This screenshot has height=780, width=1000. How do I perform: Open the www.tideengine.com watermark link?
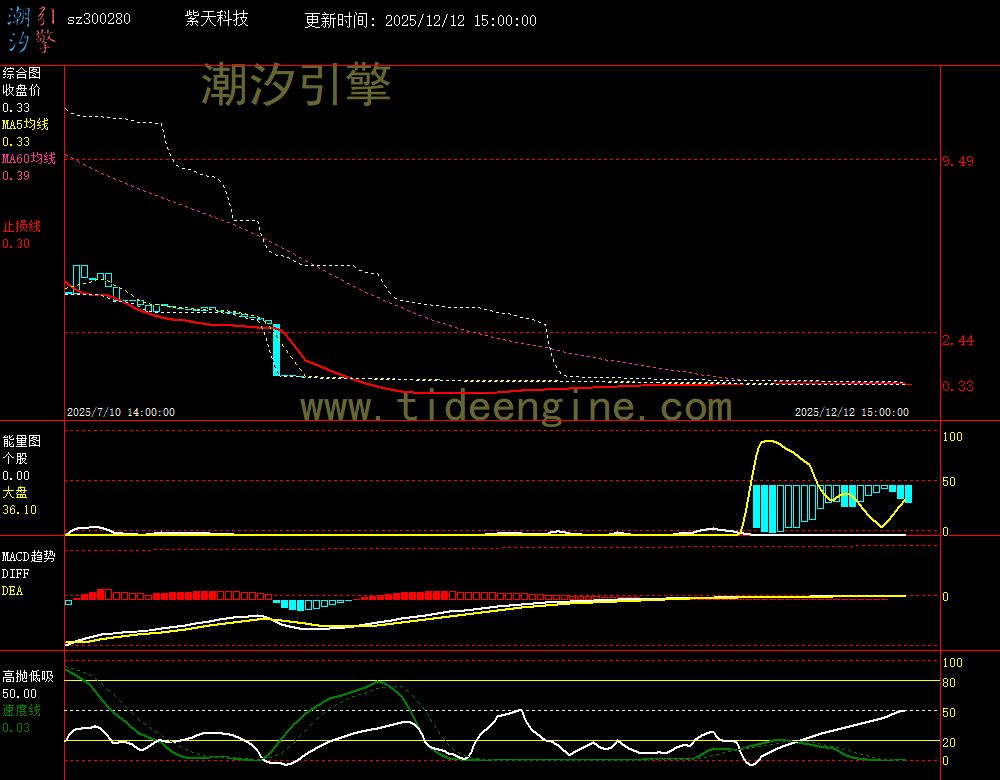(516, 407)
